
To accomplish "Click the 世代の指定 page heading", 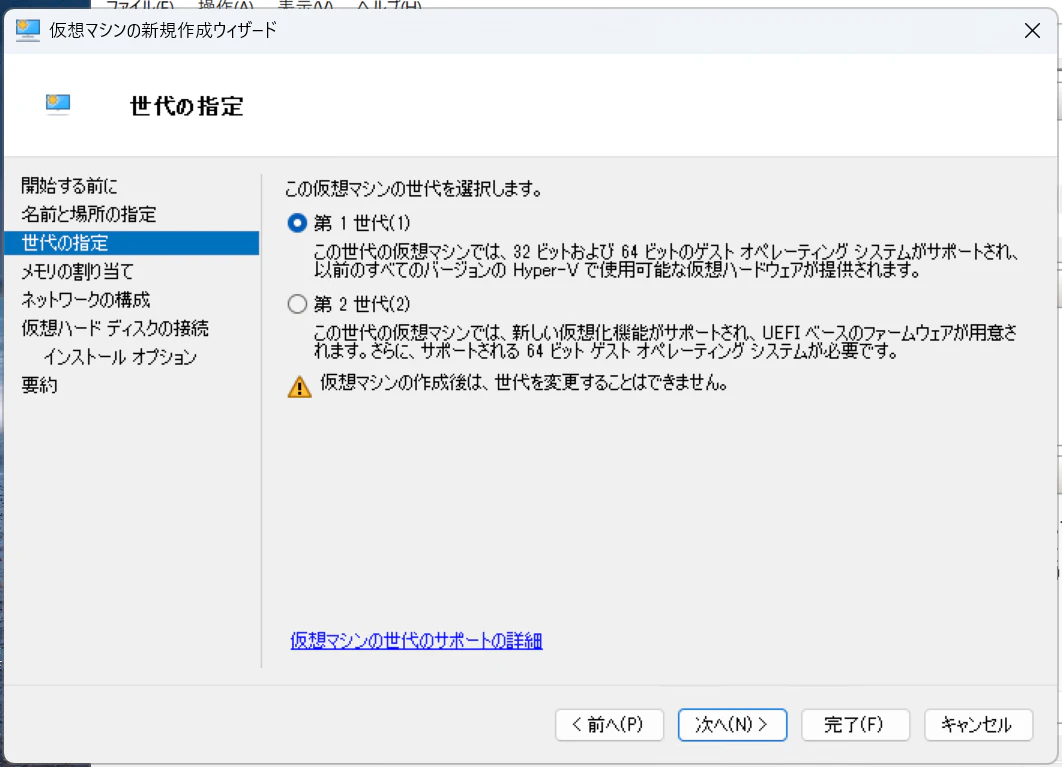I will 187,106.
